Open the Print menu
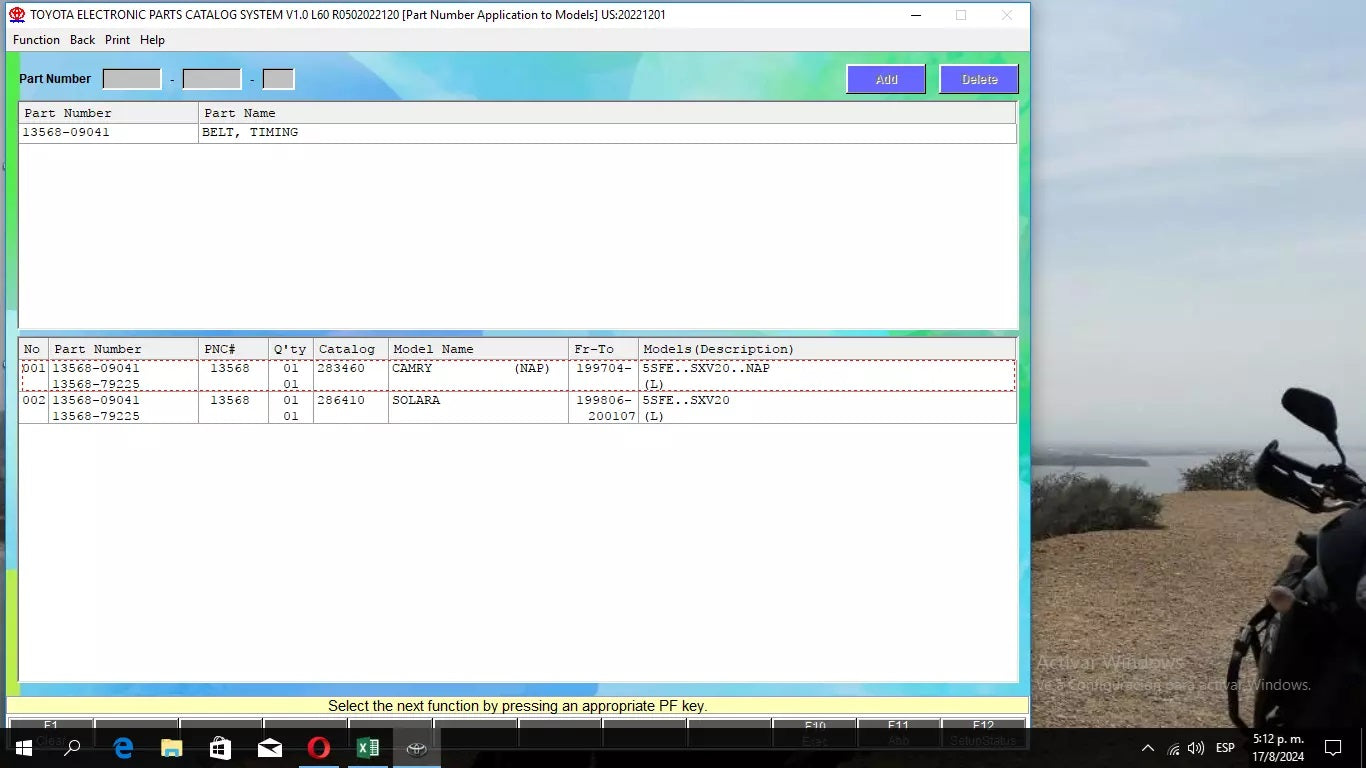Screen dimensions: 1366x768 (117, 40)
